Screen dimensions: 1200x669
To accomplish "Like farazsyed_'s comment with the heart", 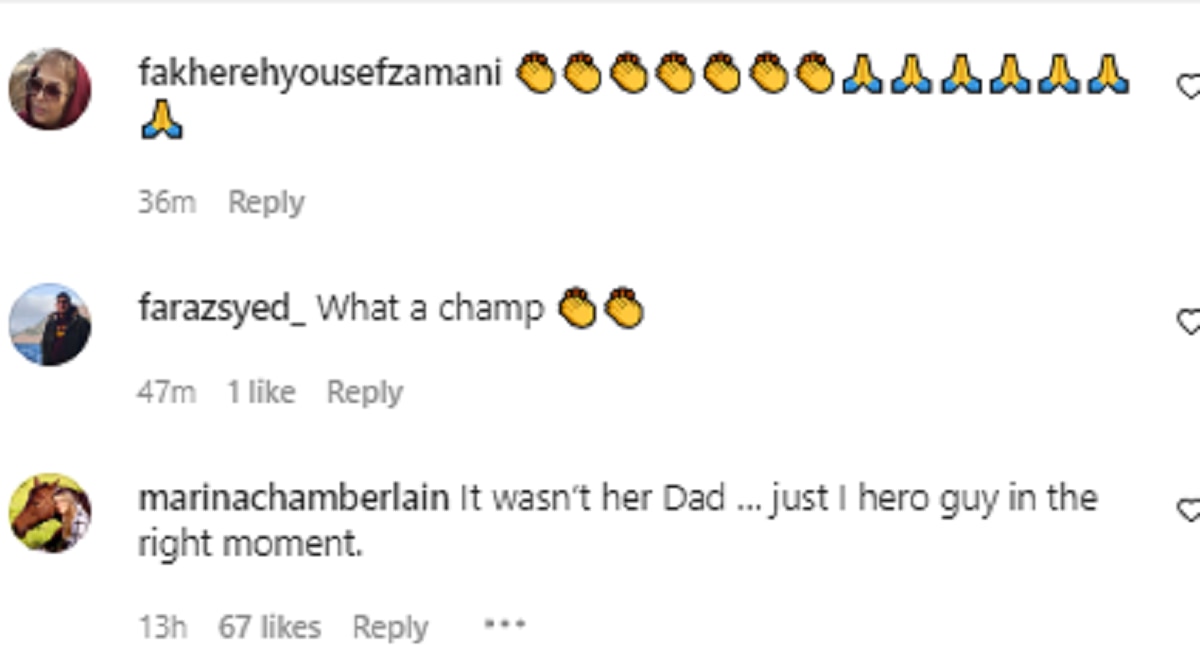I will 1190,322.
